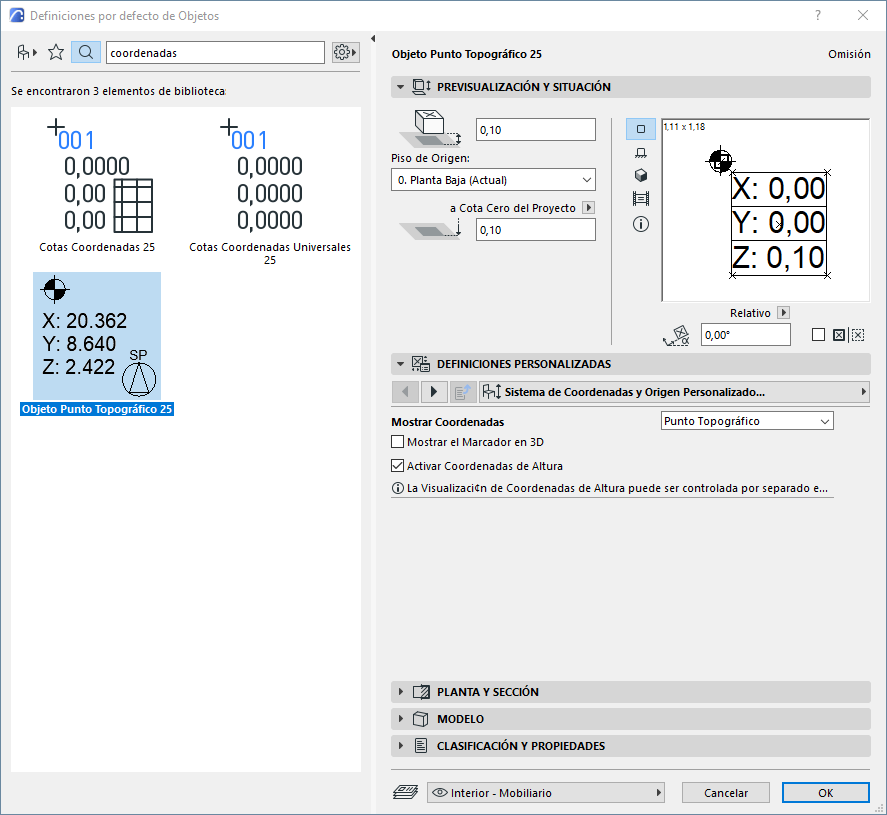
Task: Disable mirroring with empty square toggle
Action: (x=818, y=335)
